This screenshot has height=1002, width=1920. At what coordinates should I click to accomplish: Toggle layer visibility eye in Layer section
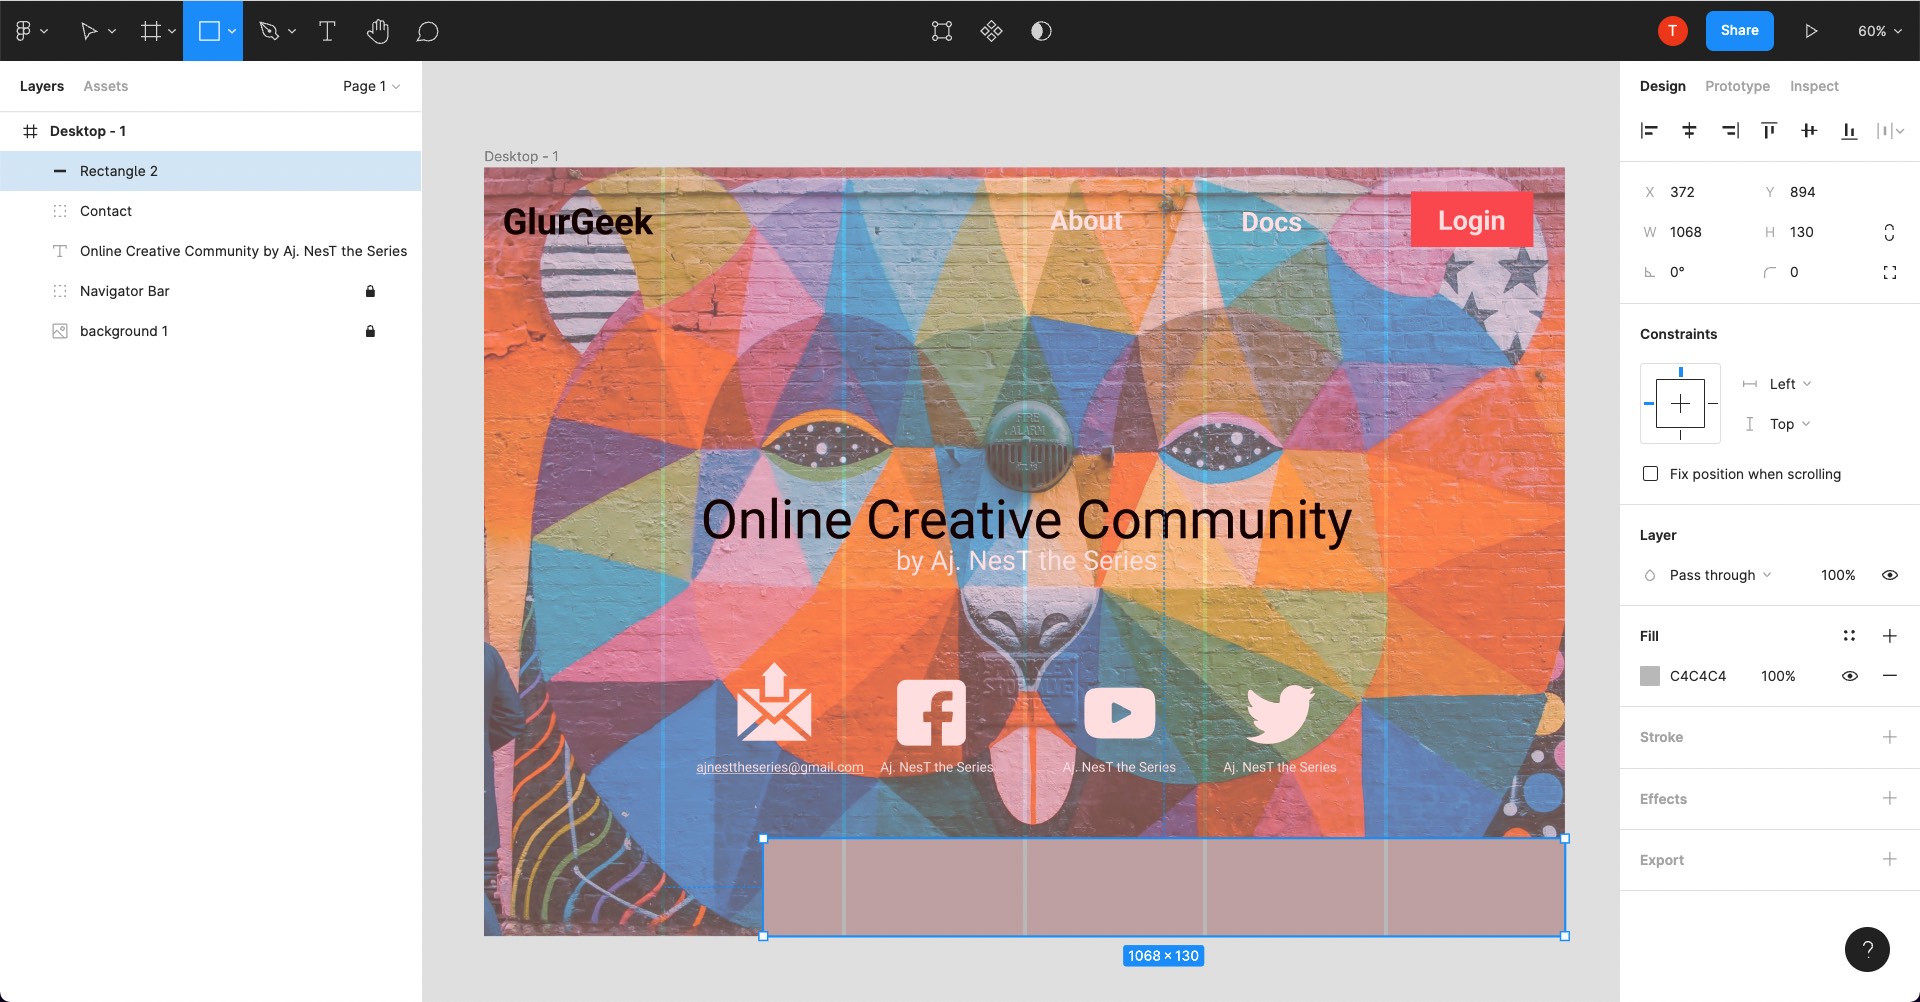click(1889, 575)
